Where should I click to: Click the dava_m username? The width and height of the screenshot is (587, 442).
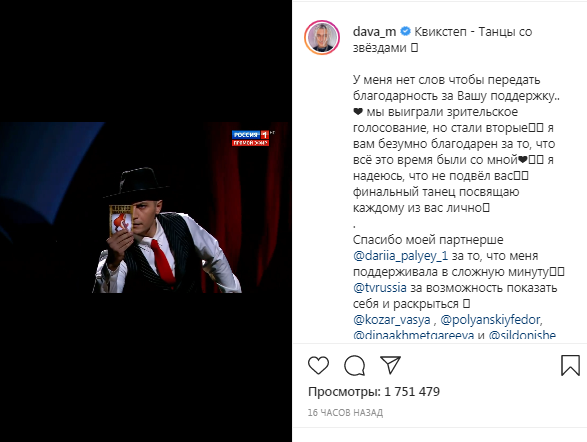click(x=374, y=32)
